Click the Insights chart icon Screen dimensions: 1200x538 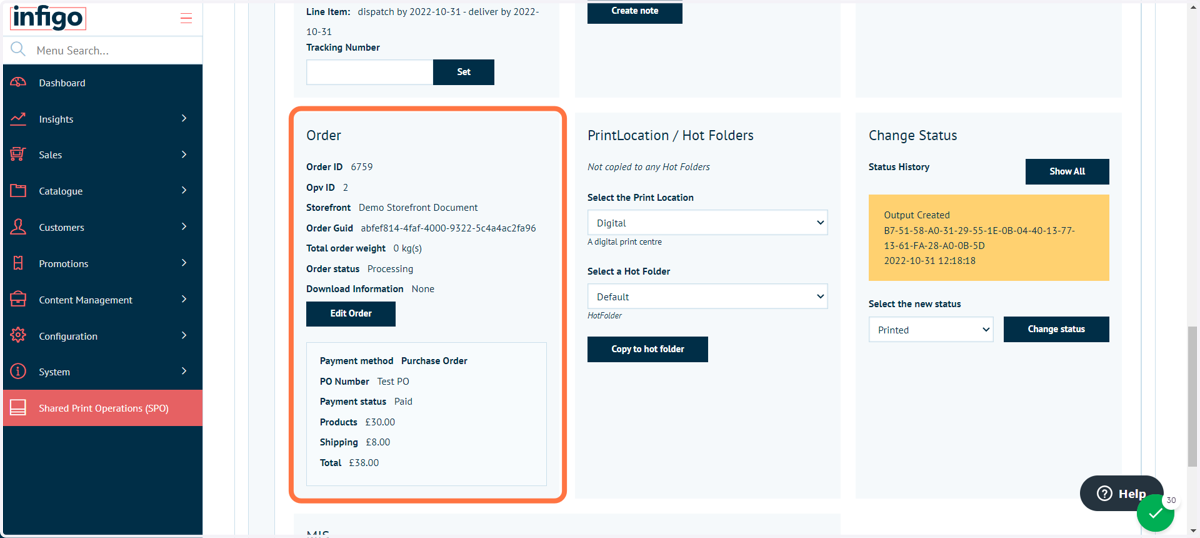[18, 119]
